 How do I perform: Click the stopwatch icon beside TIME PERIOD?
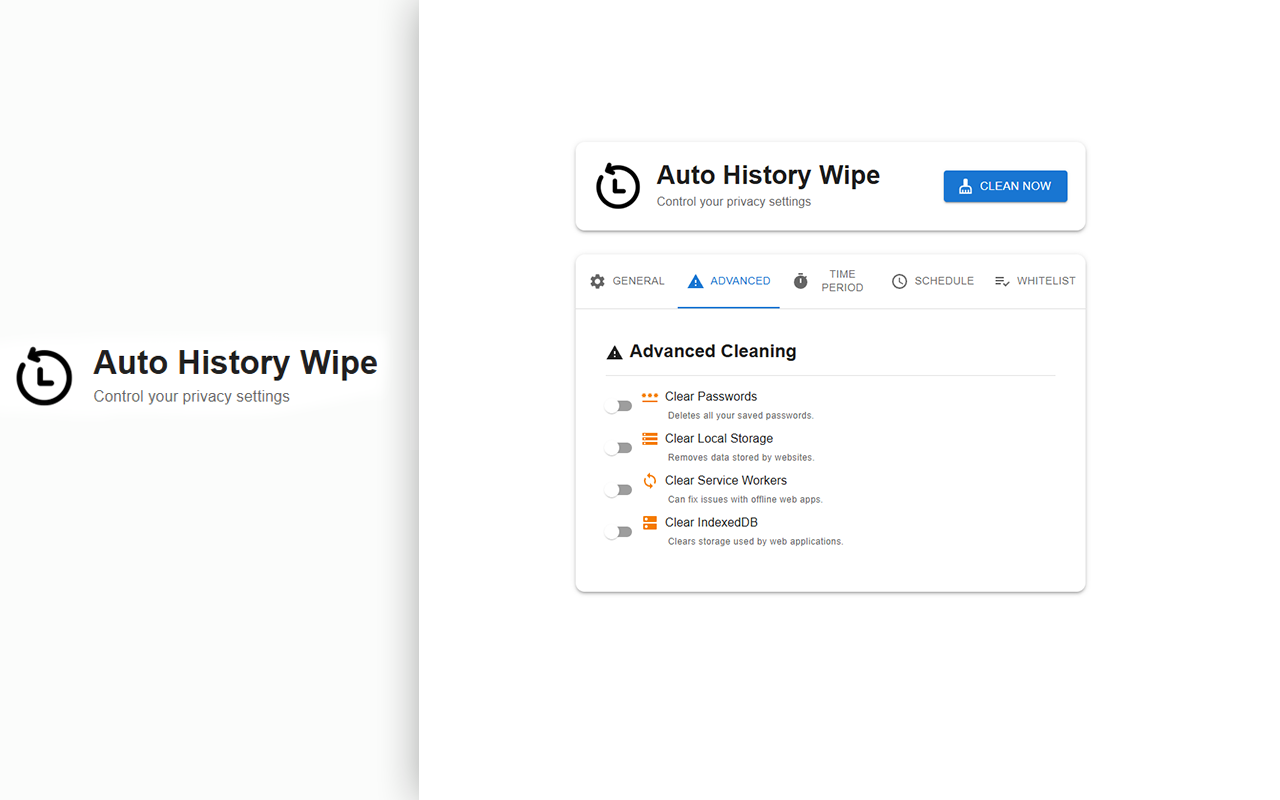pos(801,281)
